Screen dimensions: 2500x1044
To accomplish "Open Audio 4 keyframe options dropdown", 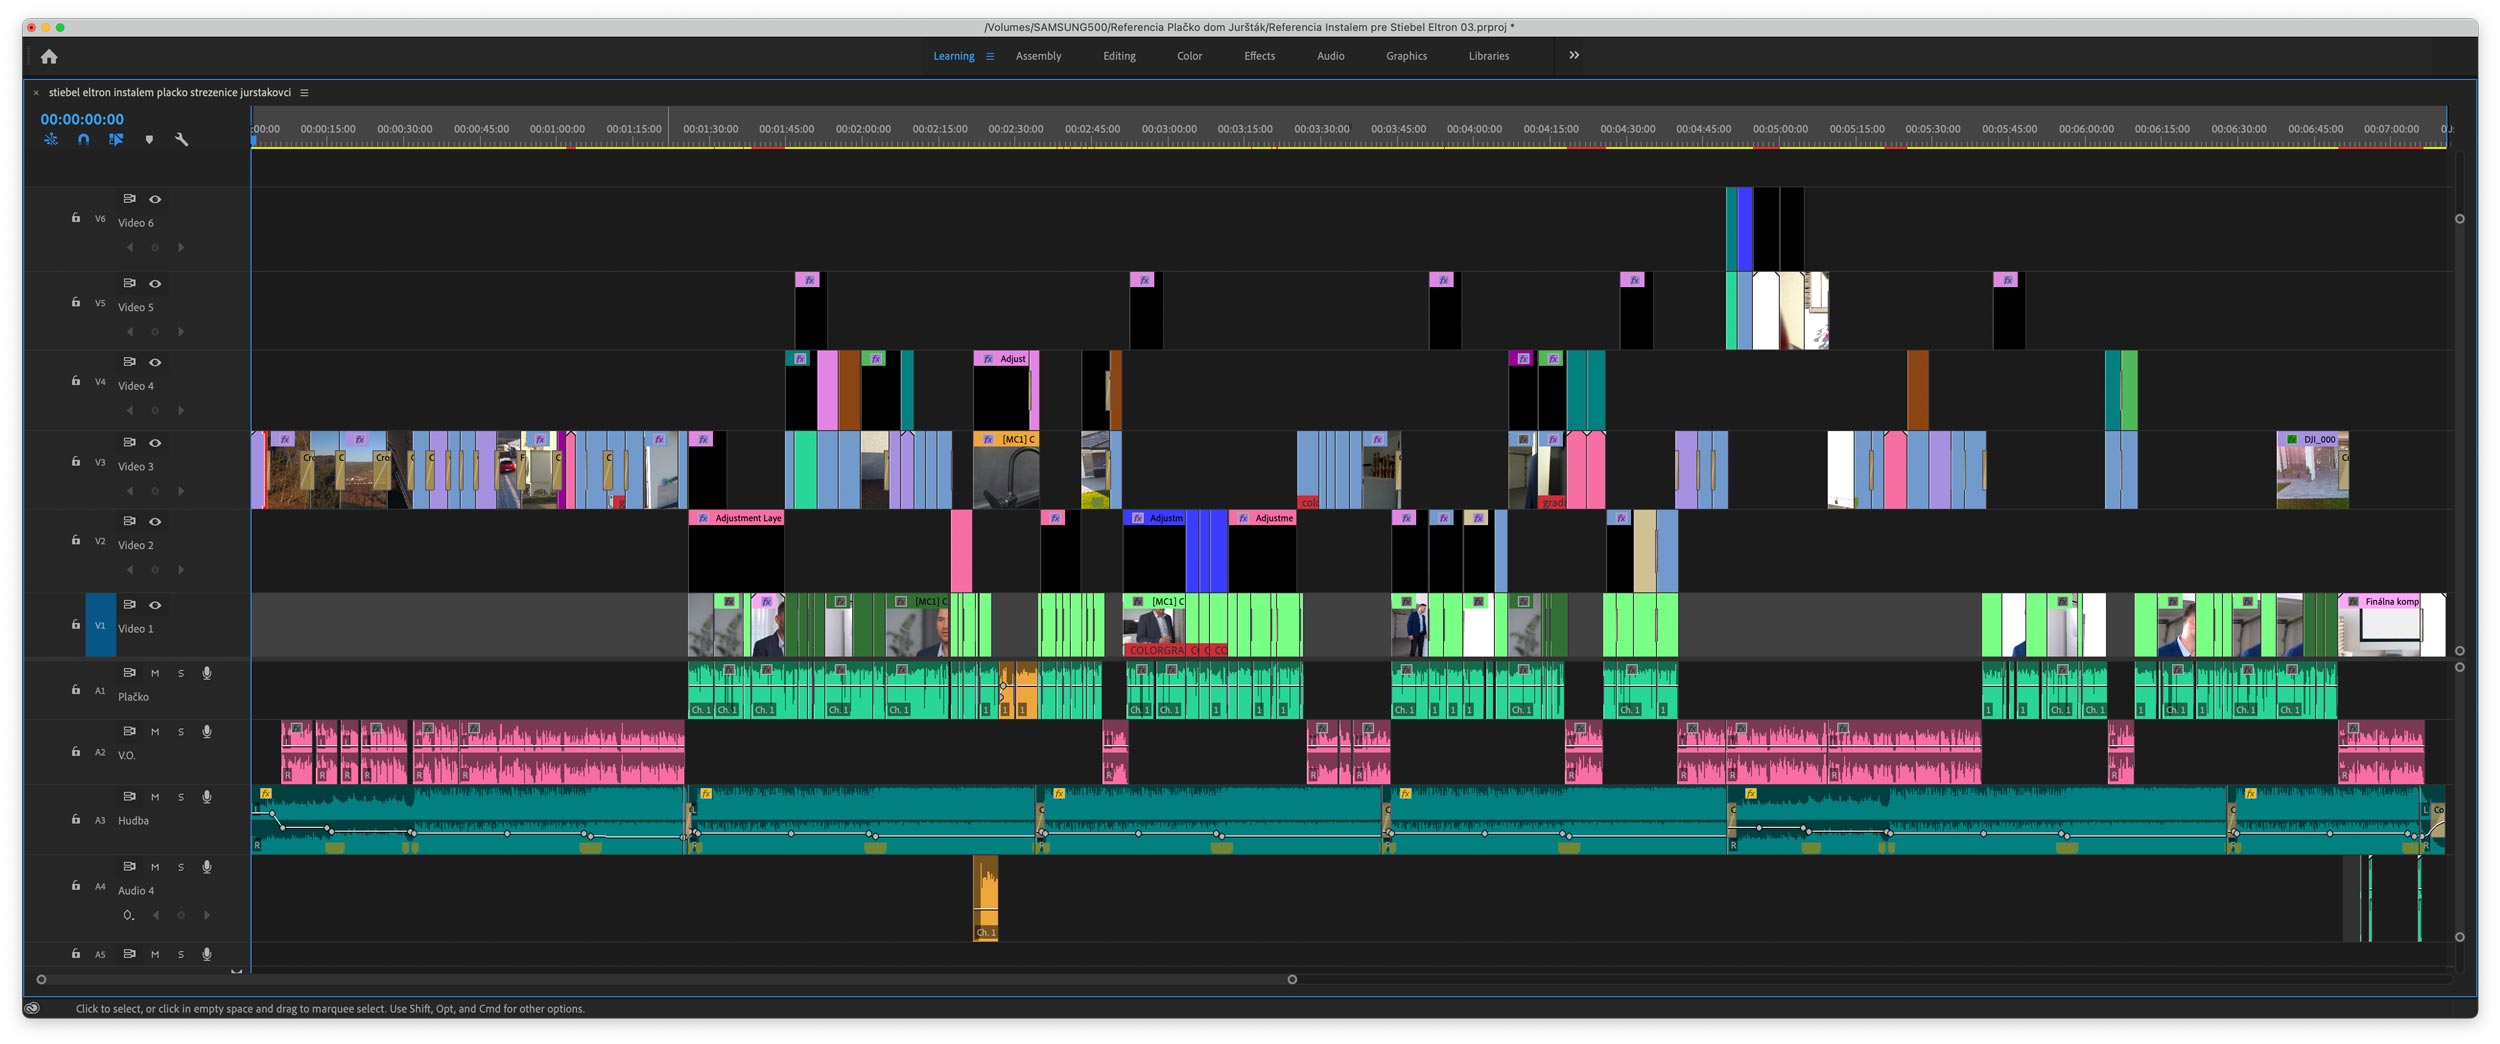I will click(129, 915).
